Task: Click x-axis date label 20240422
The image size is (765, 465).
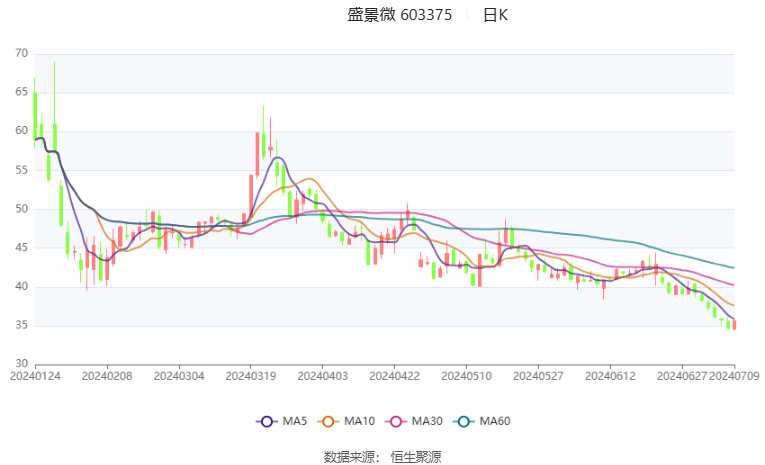Action: pyautogui.click(x=395, y=376)
